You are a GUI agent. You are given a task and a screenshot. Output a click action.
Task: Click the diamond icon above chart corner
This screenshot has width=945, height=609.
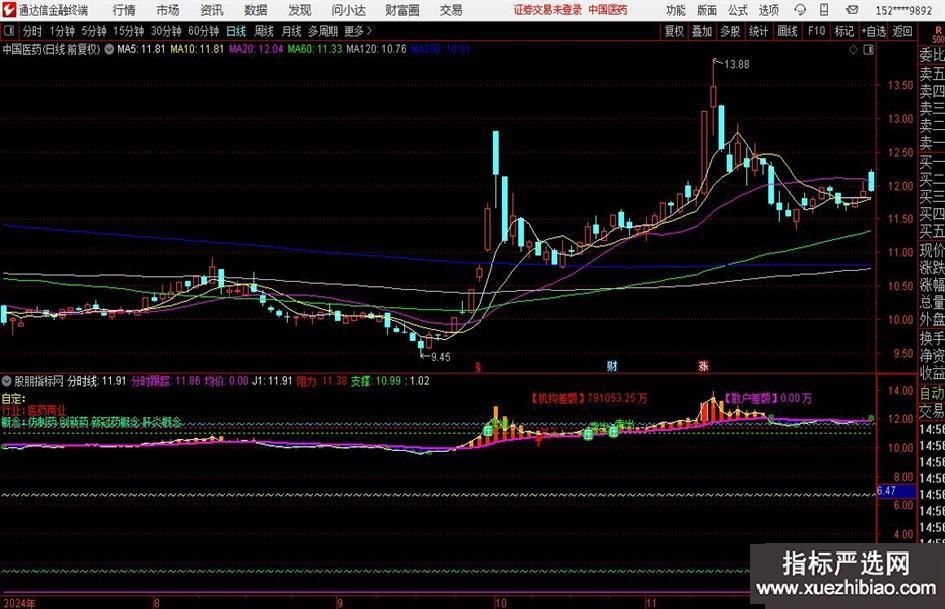coord(853,50)
